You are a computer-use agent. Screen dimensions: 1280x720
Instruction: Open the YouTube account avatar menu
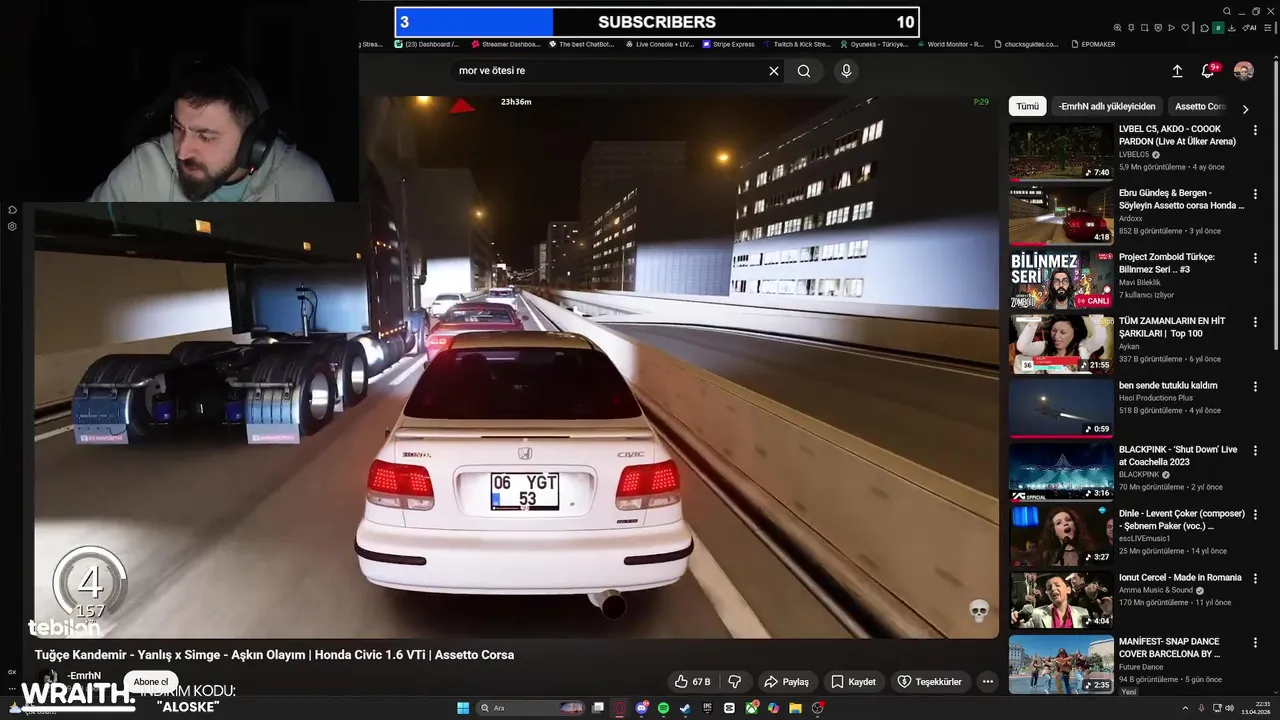[1244, 71]
